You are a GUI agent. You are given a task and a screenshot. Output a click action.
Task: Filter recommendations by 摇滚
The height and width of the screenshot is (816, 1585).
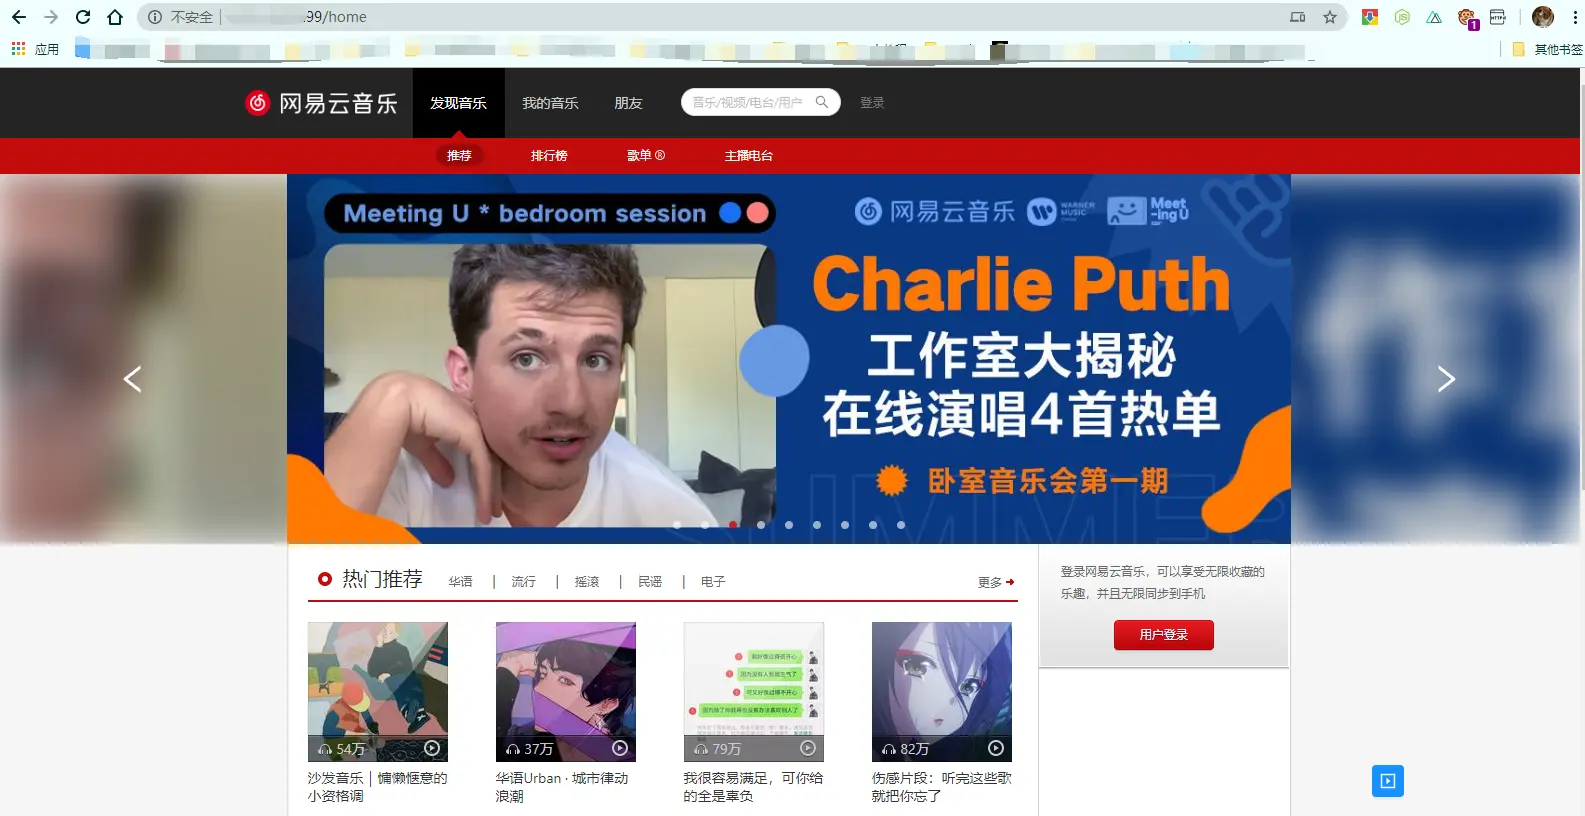(587, 581)
